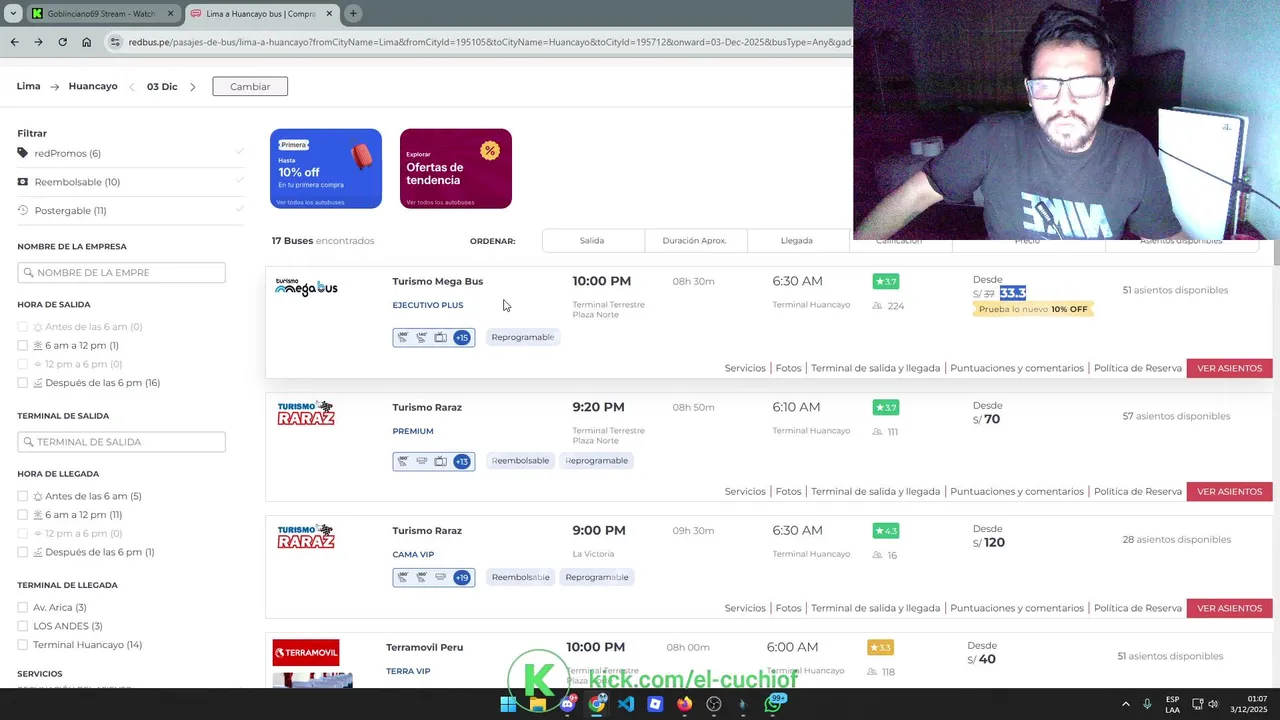Image resolution: width=1280 pixels, height=720 pixels.
Task: Check the Terminal Huancayo (14) option
Action: (23, 645)
